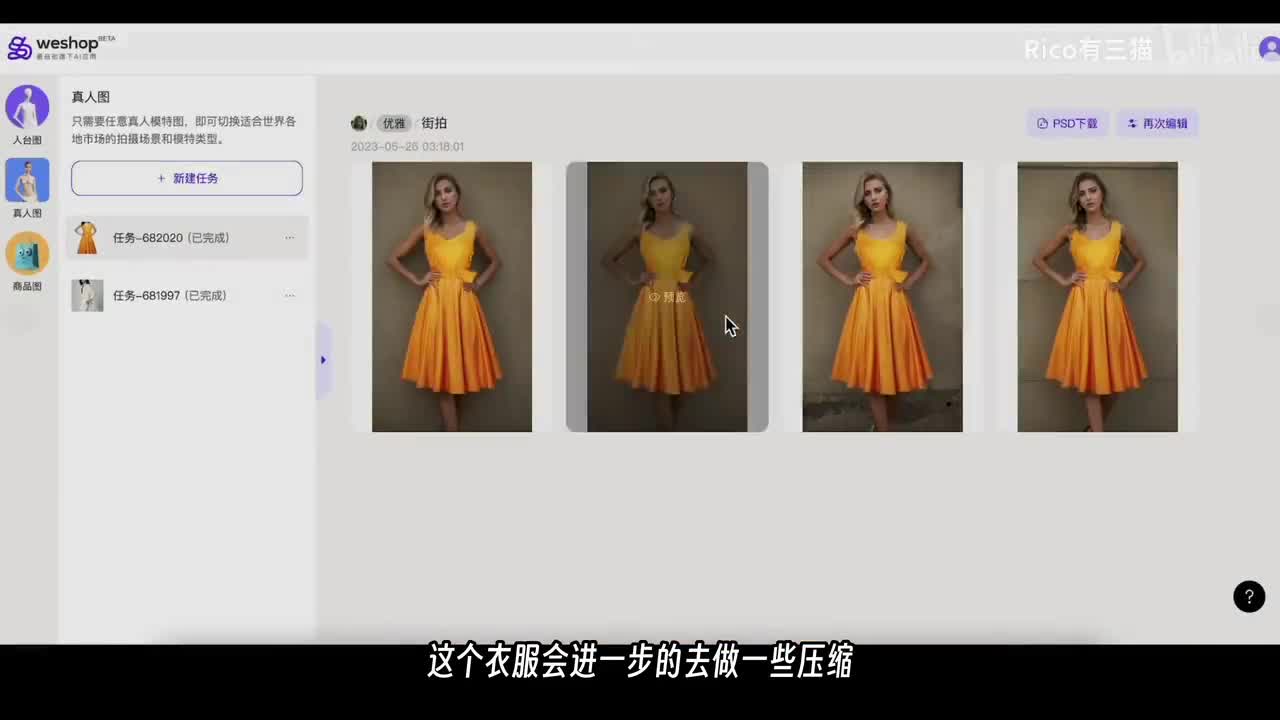This screenshot has height=720, width=1280.
Task: Select 任务-682020 in the task list
Action: [x=170, y=238]
